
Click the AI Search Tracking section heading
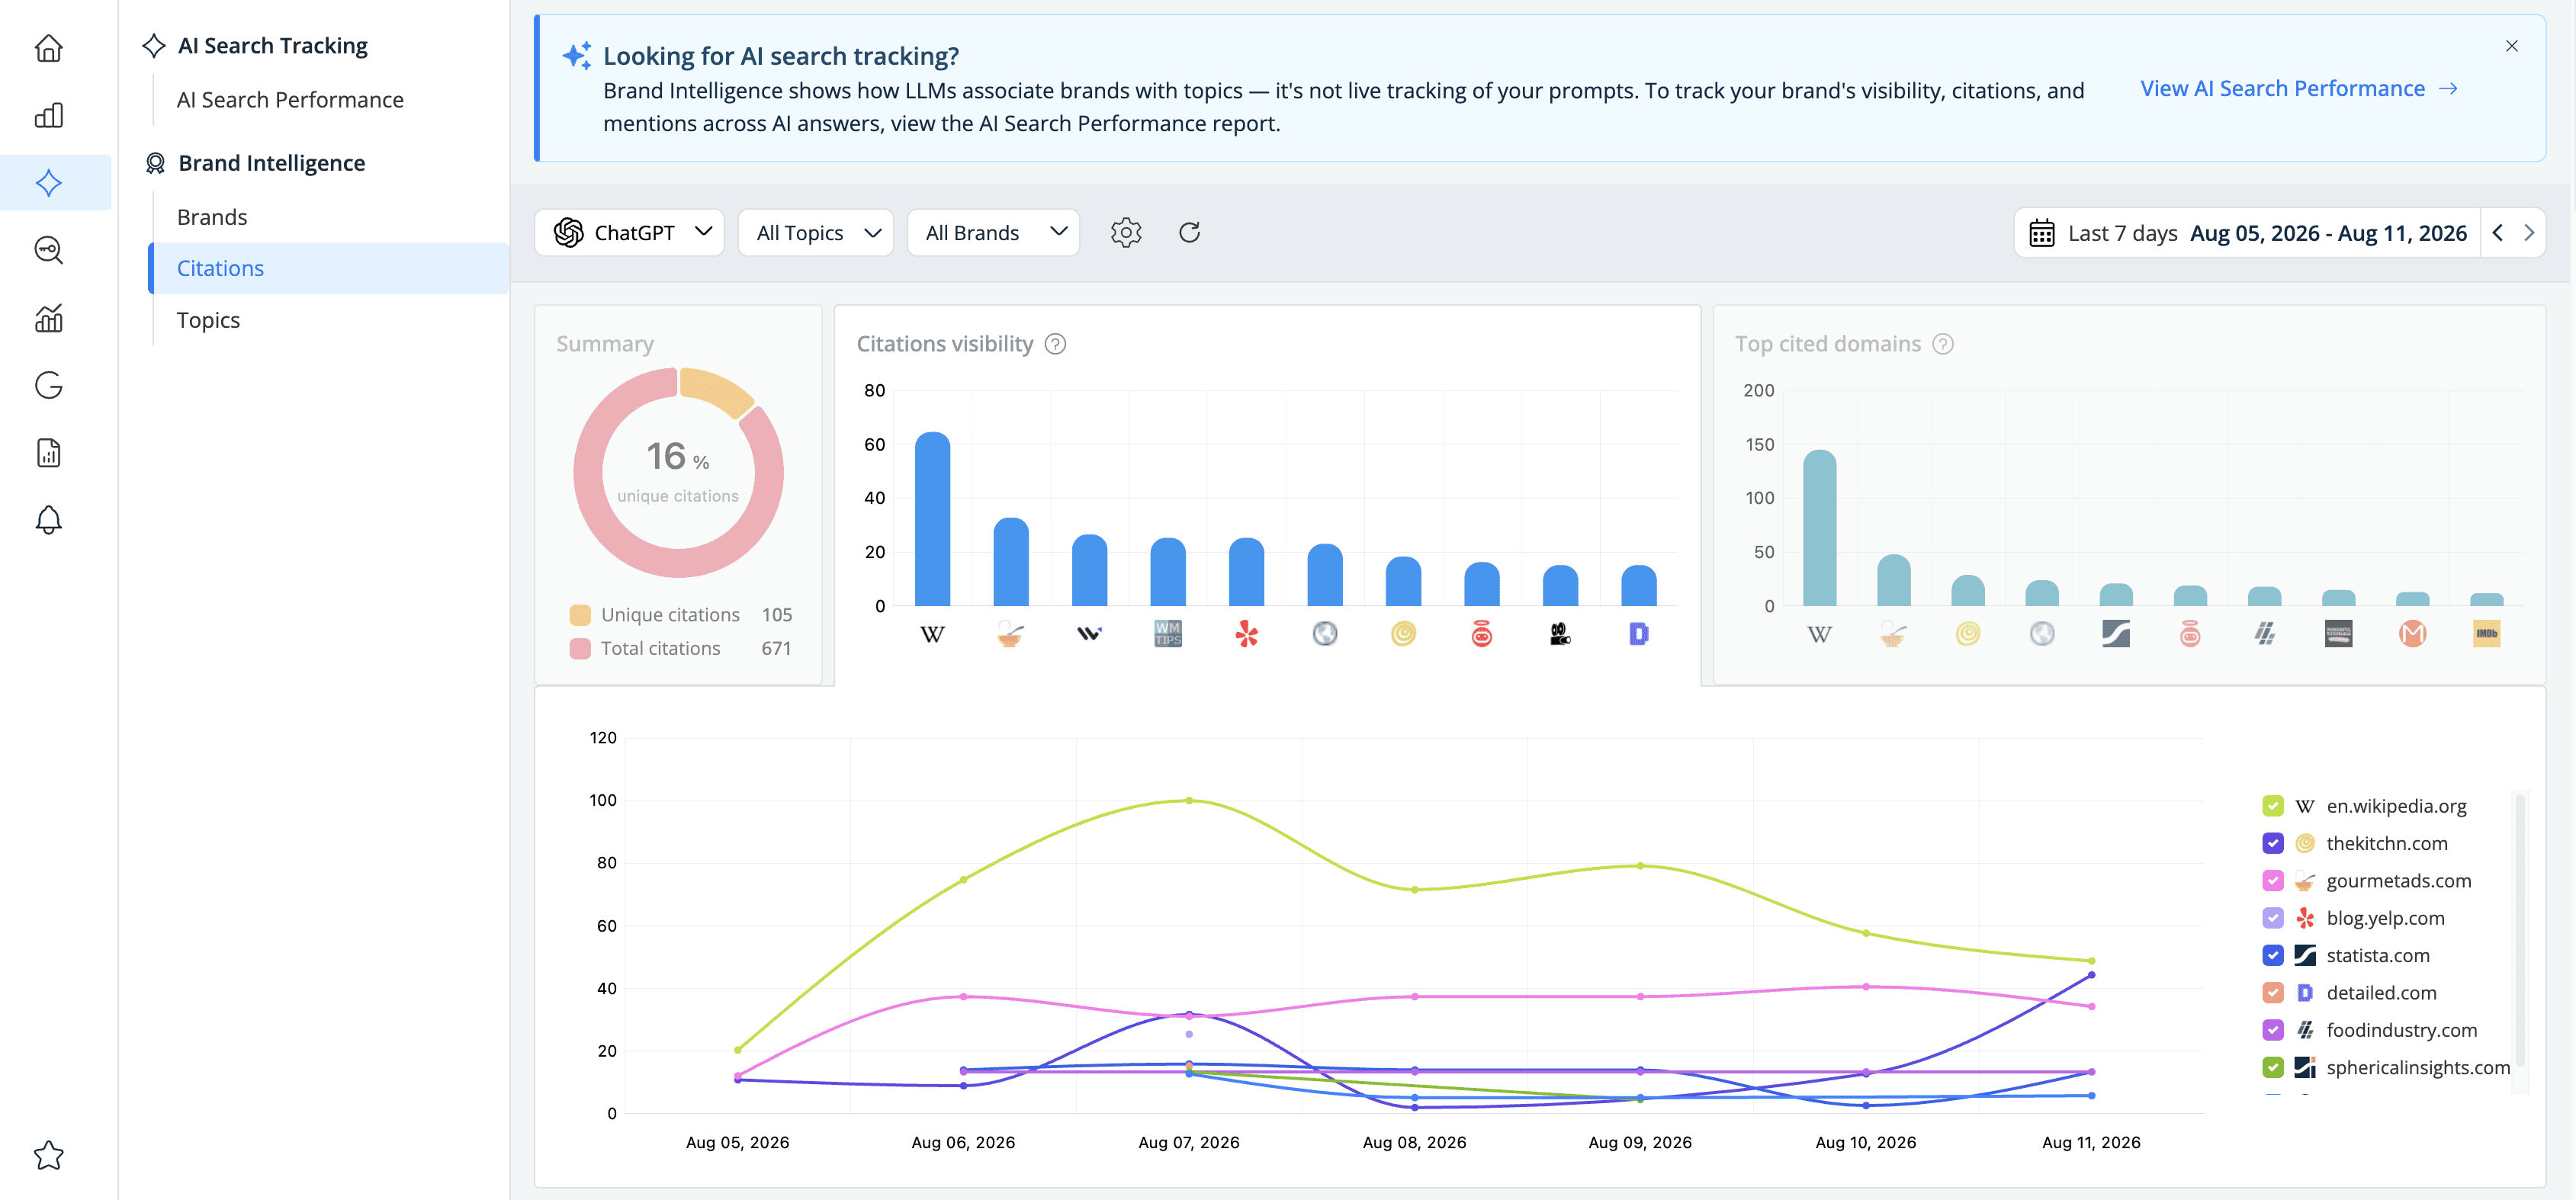[273, 46]
